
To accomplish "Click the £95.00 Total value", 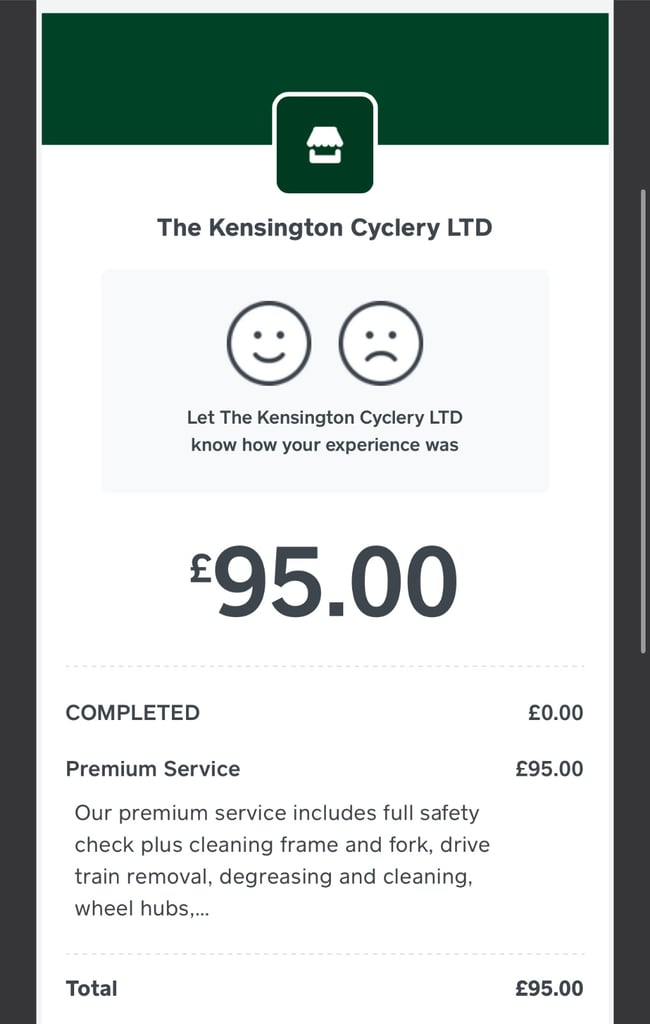I will 549,989.
